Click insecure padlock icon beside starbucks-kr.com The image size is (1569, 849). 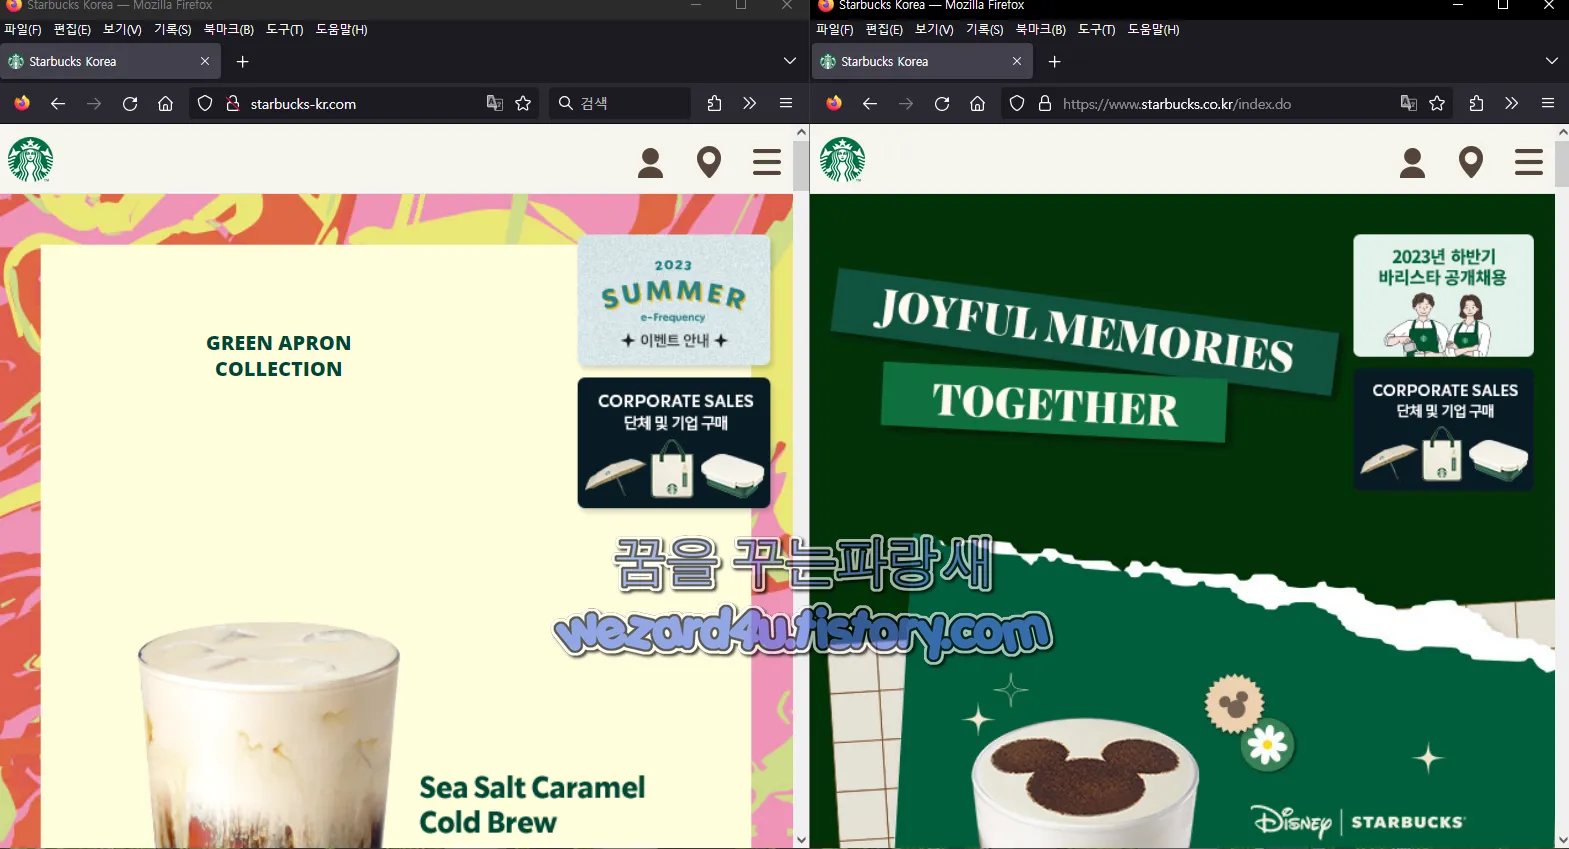(233, 103)
